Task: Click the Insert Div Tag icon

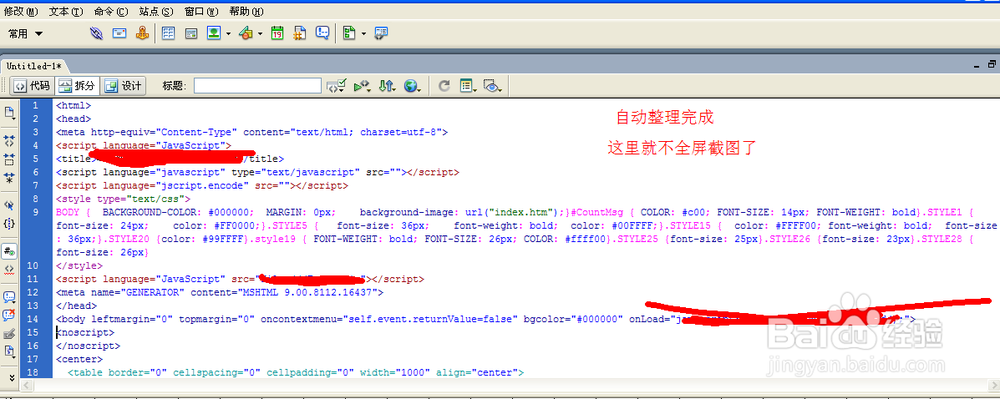Action: click(x=191, y=34)
